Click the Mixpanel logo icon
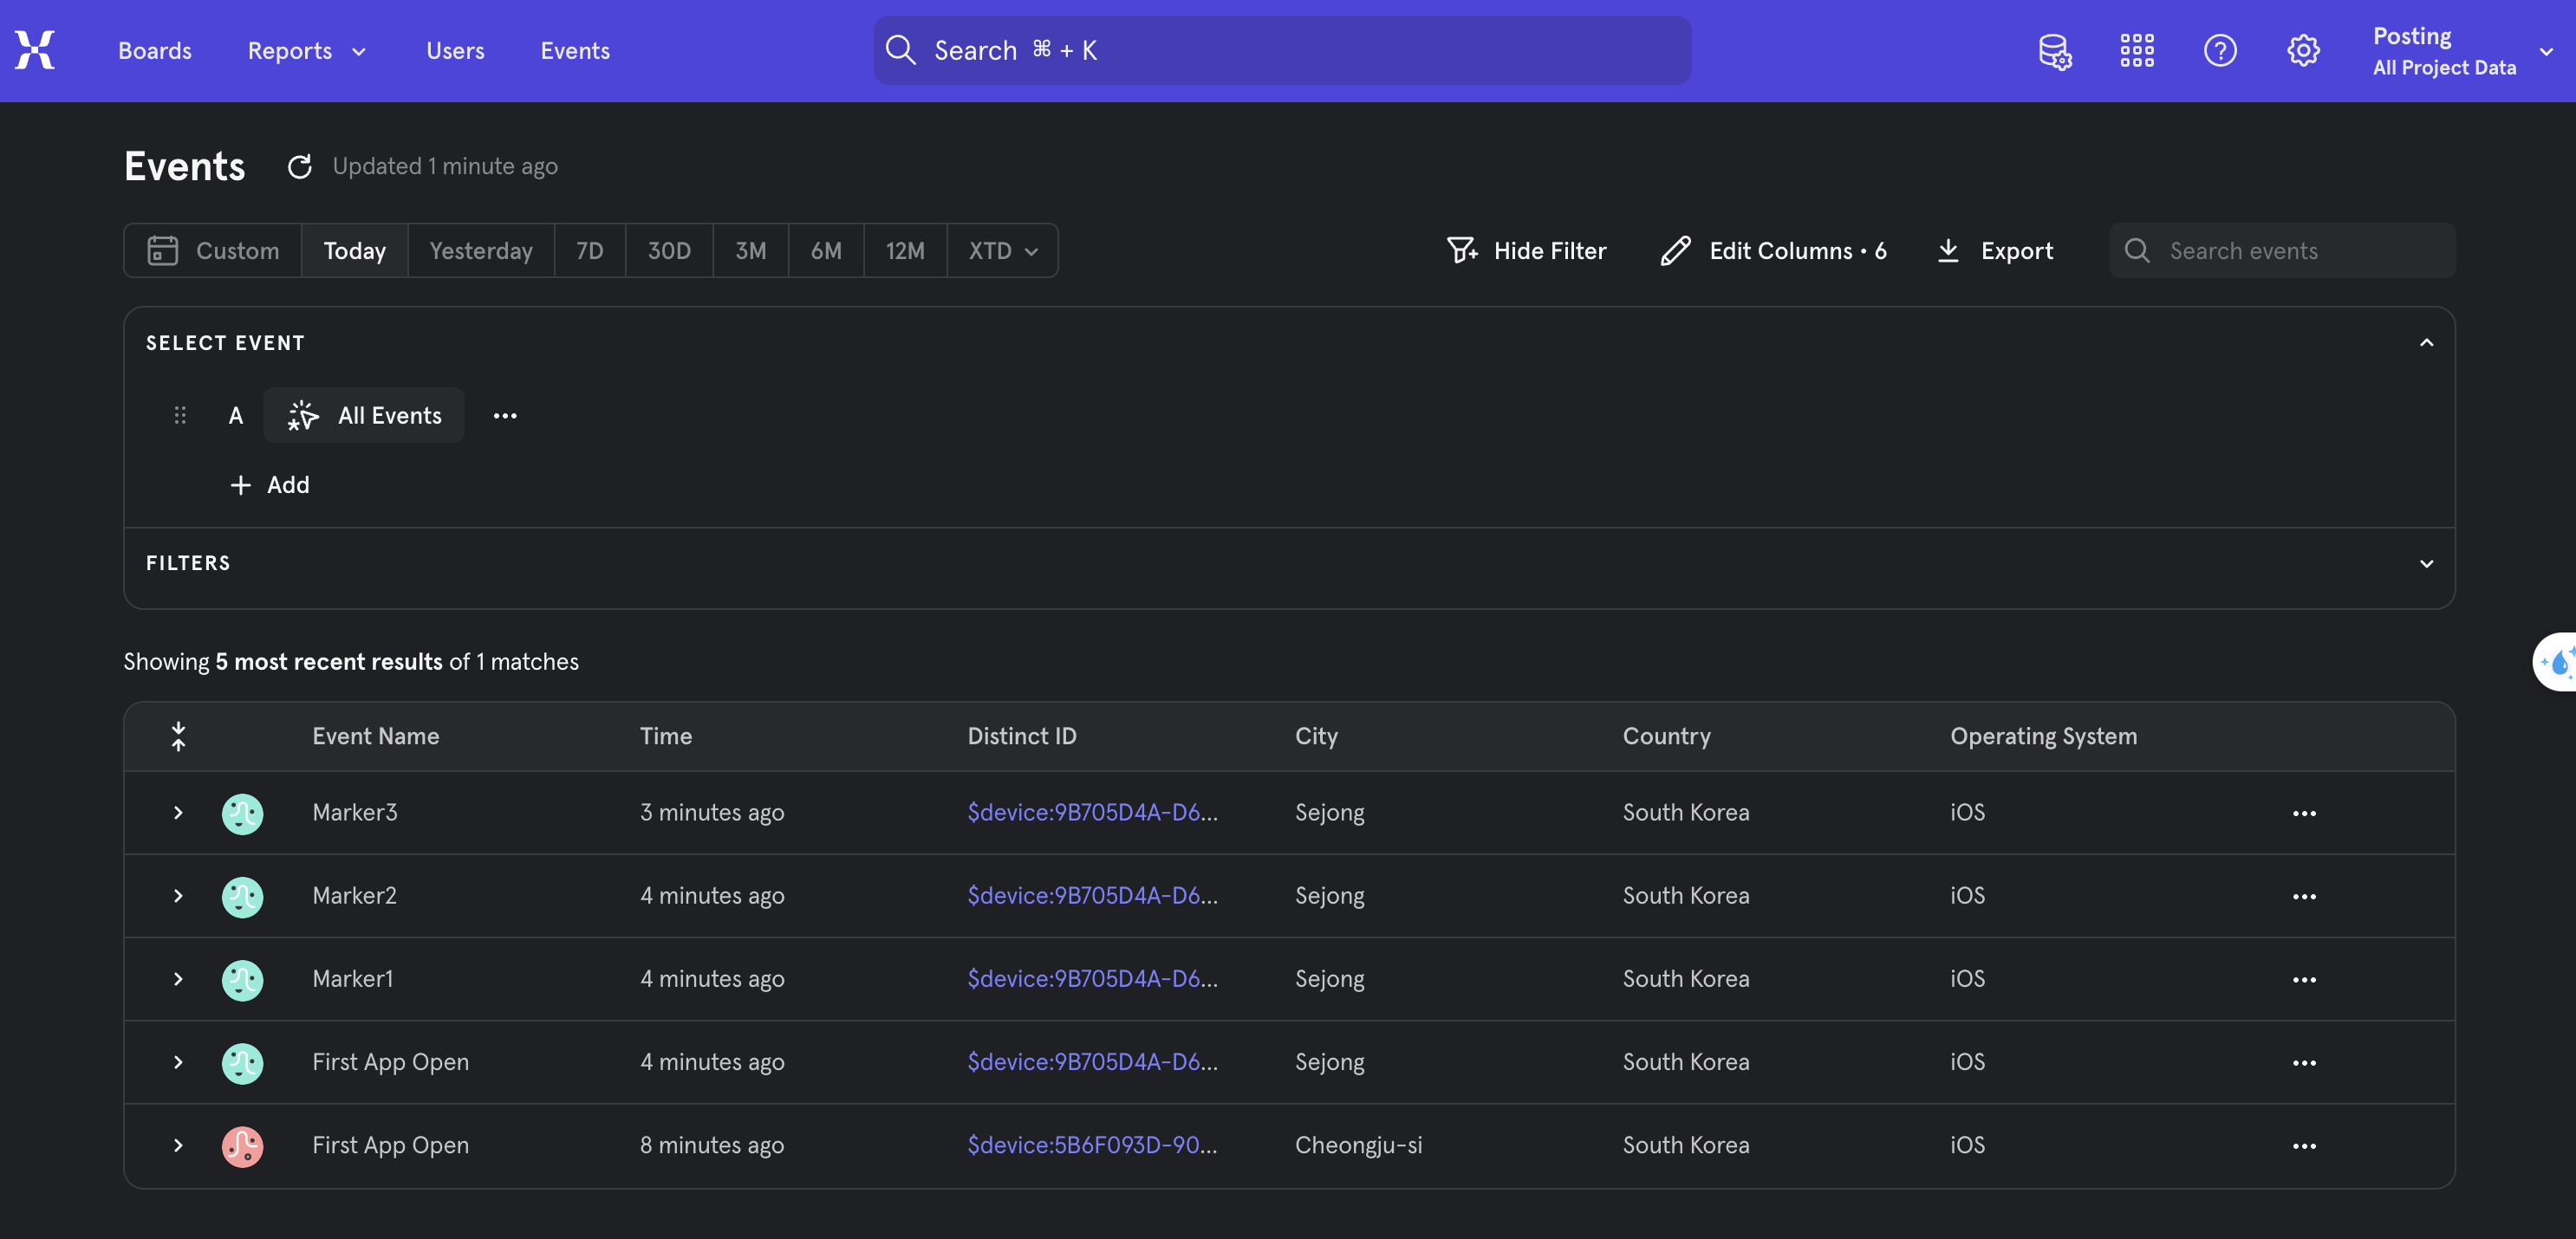2576x1239 pixels. click(x=35, y=50)
